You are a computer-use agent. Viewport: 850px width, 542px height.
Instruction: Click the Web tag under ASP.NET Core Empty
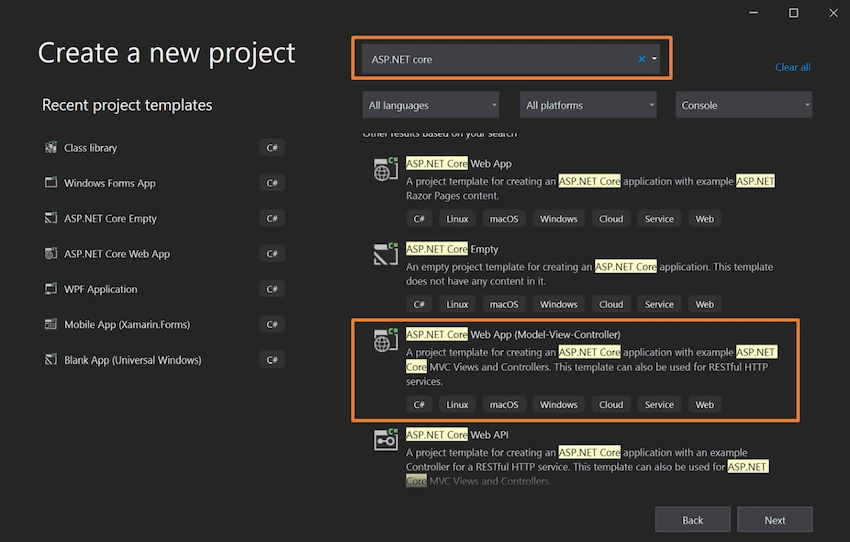(705, 304)
